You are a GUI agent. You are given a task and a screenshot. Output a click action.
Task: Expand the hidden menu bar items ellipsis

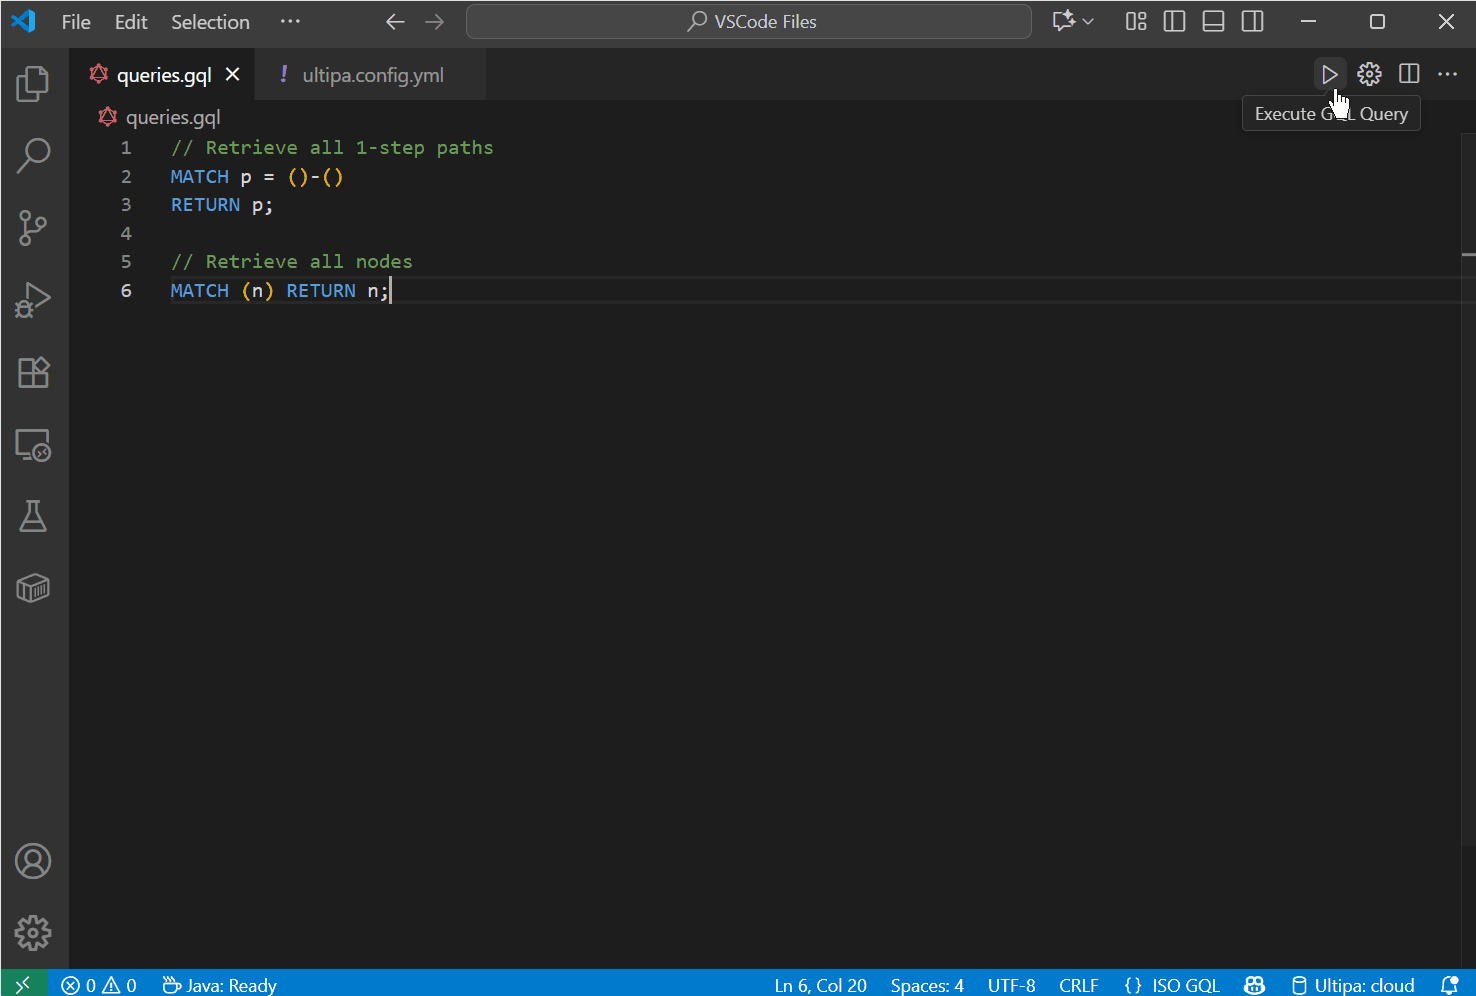[x=290, y=21]
